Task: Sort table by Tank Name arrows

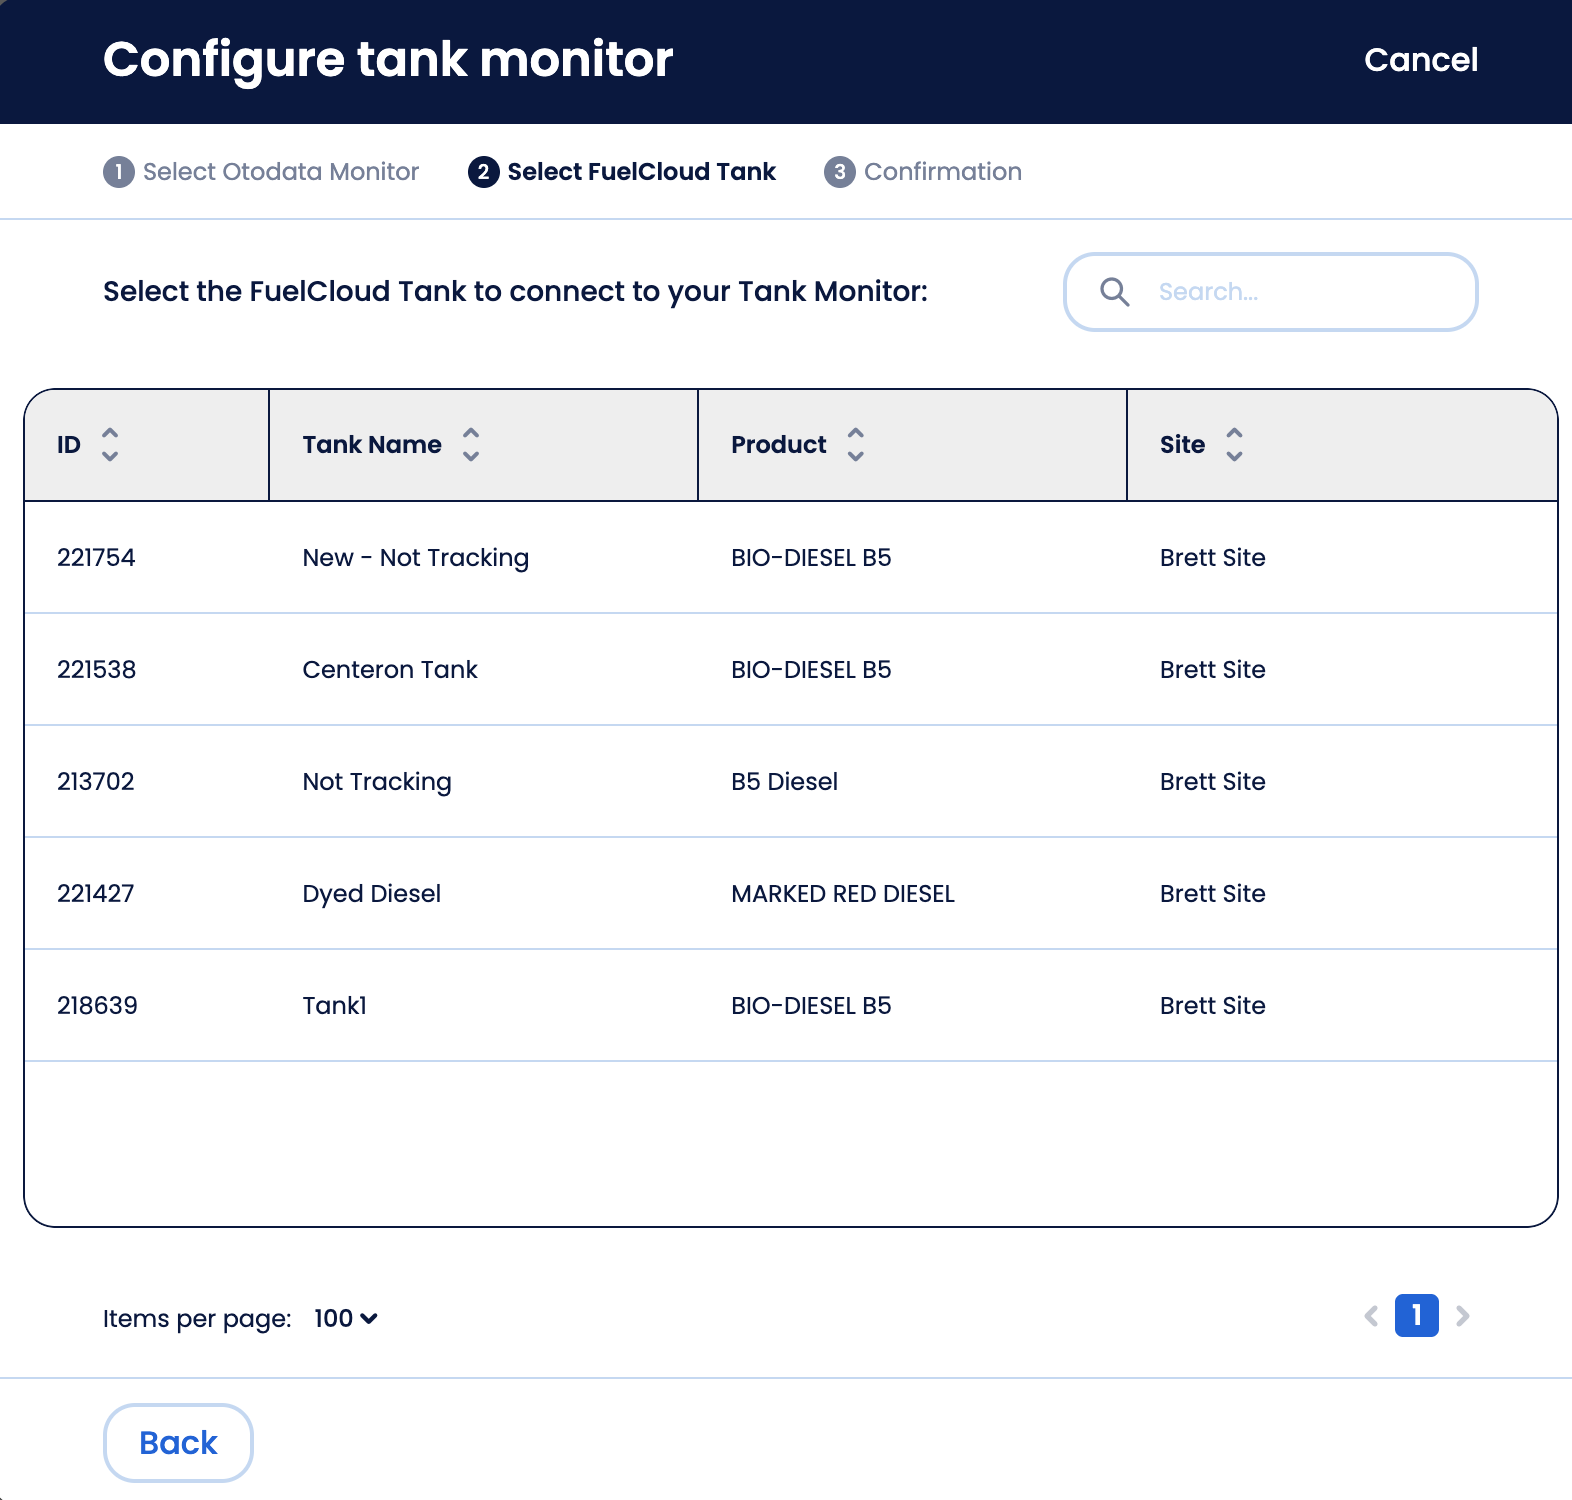Action: click(x=471, y=445)
